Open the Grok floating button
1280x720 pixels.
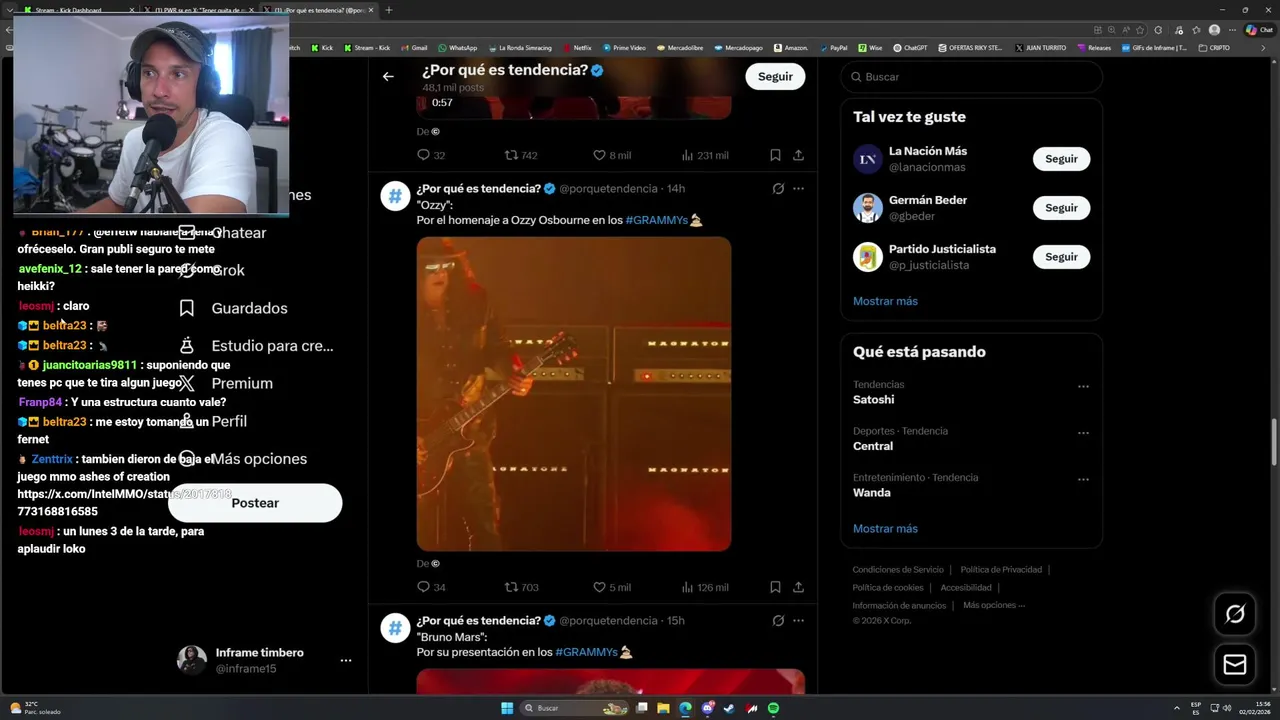tap(1235, 614)
